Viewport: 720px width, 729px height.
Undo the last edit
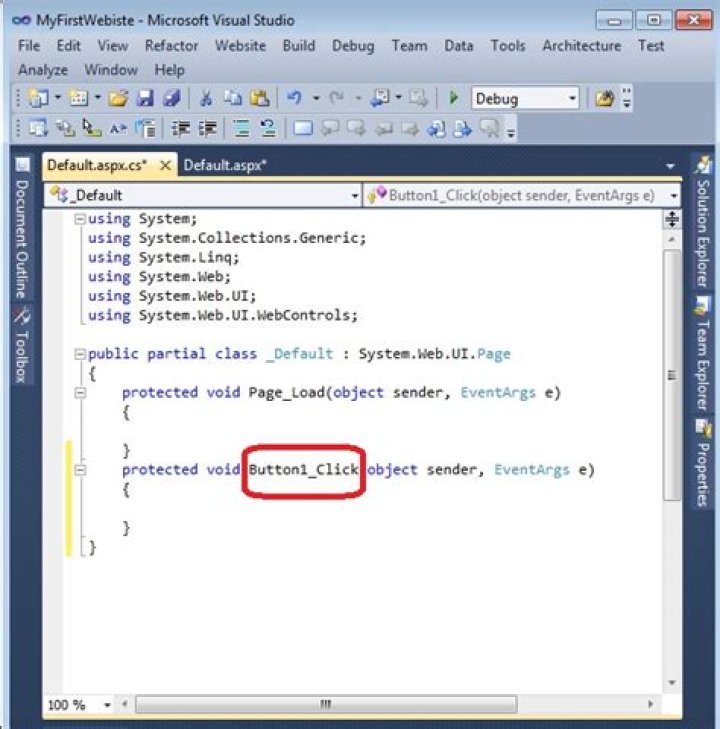pyautogui.click(x=294, y=98)
